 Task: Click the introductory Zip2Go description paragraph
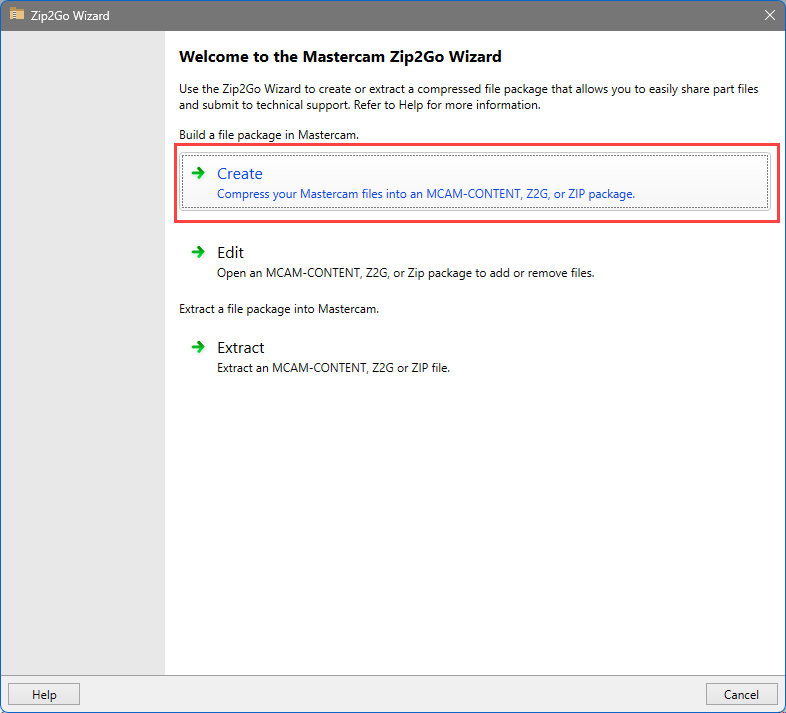469,97
